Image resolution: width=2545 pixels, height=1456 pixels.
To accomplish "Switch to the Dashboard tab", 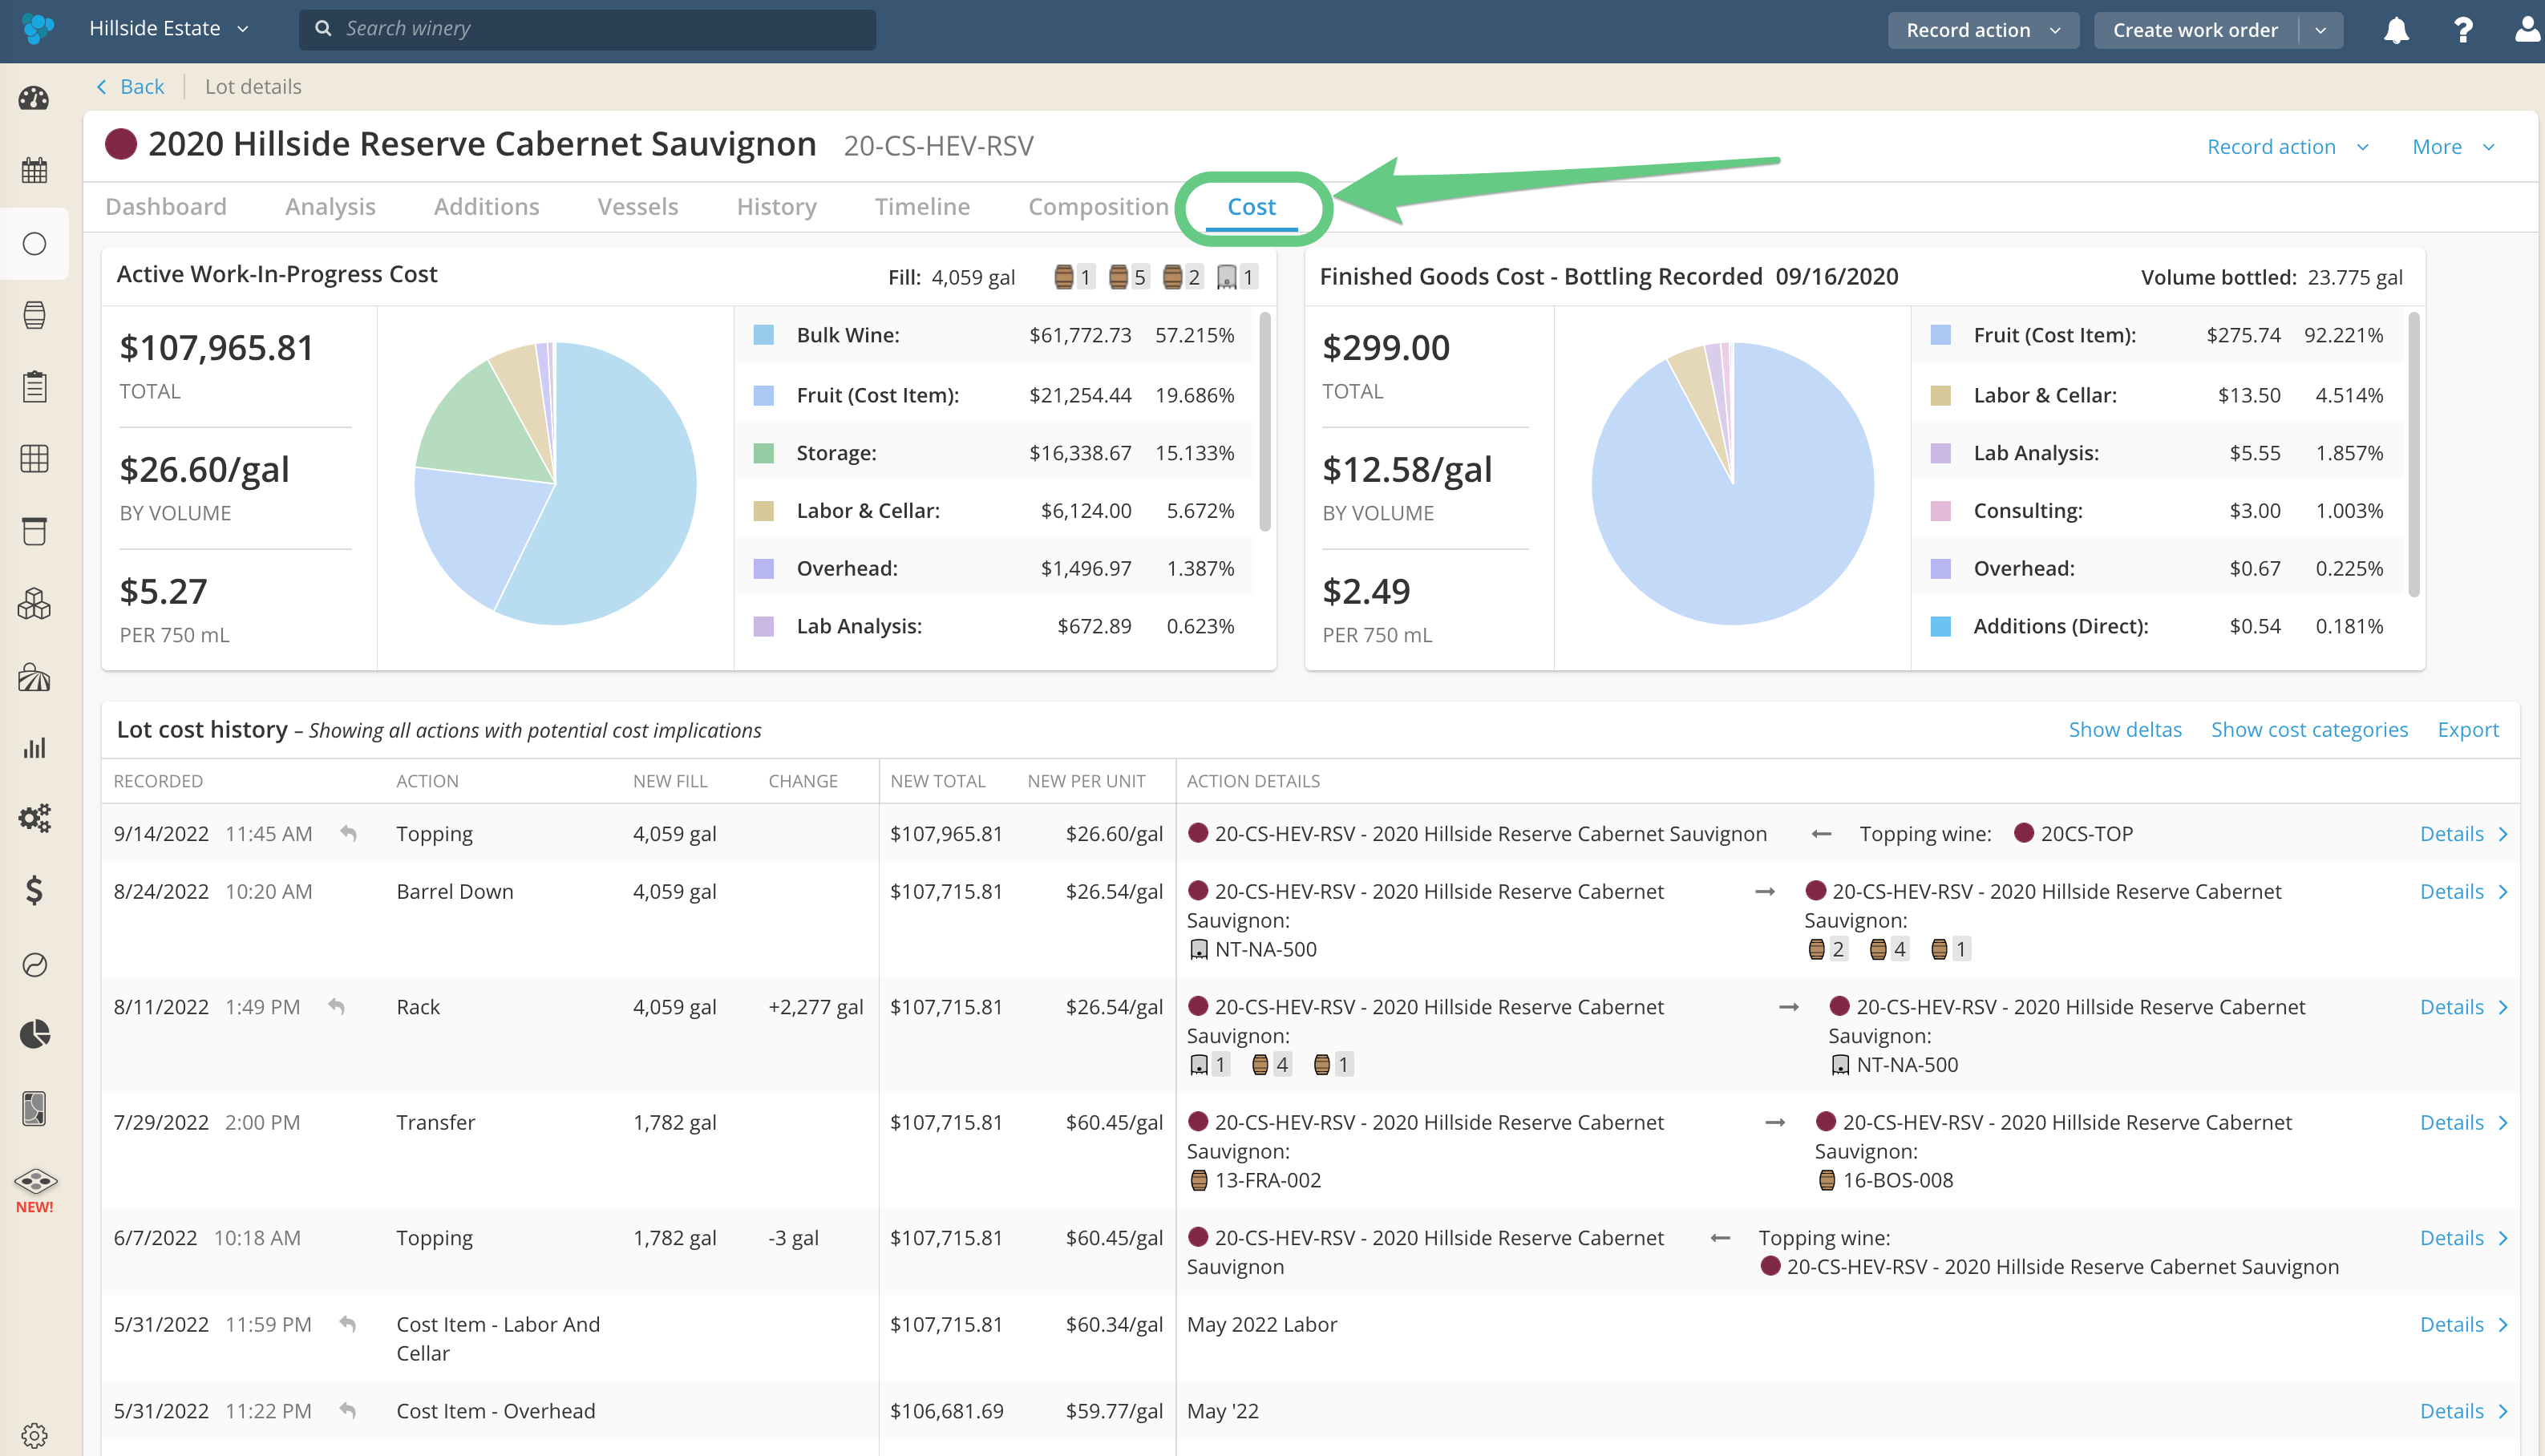I will [166, 207].
